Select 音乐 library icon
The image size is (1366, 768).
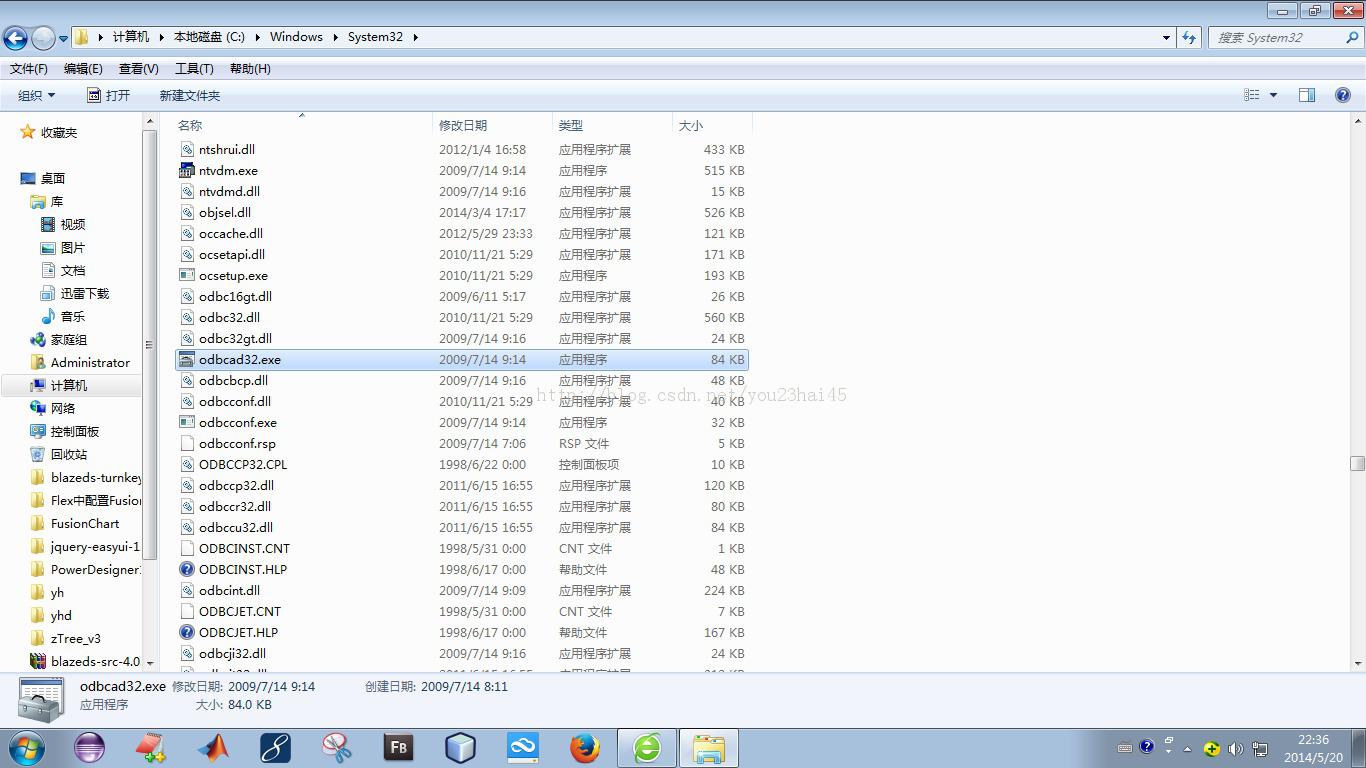[48, 316]
